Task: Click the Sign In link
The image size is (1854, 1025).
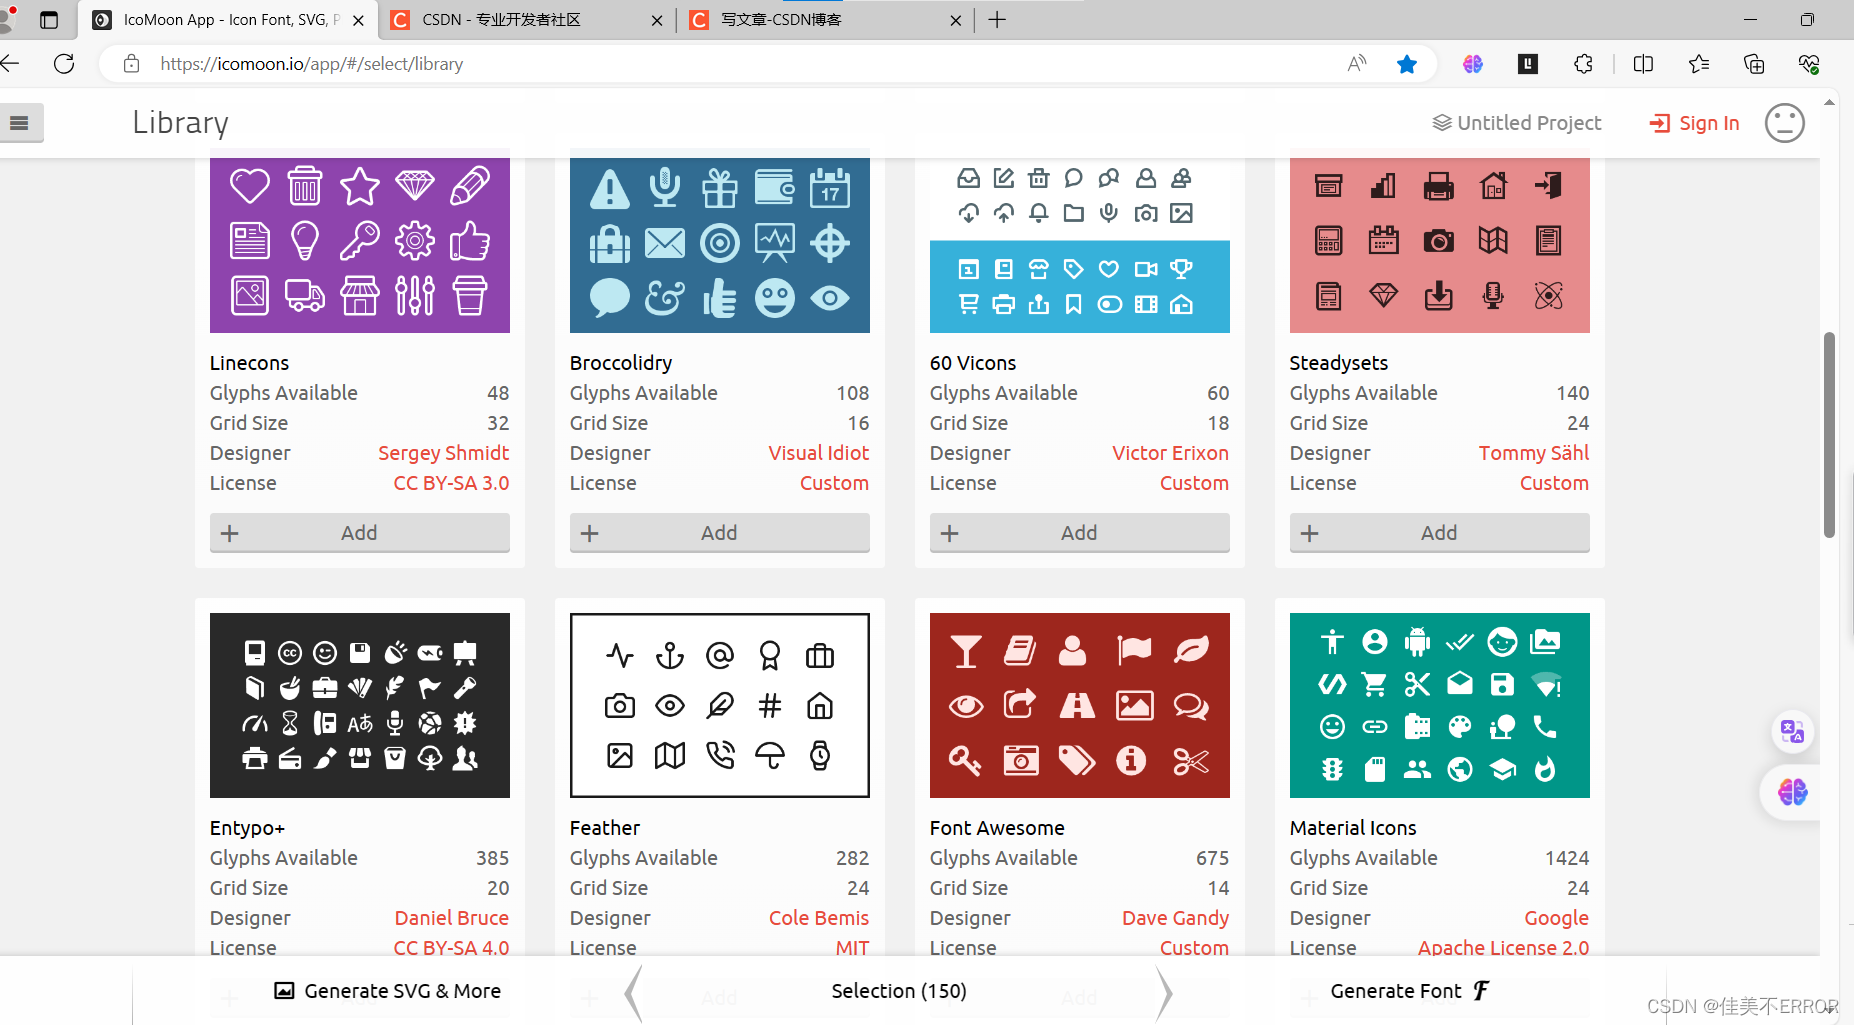Action: pos(1694,123)
